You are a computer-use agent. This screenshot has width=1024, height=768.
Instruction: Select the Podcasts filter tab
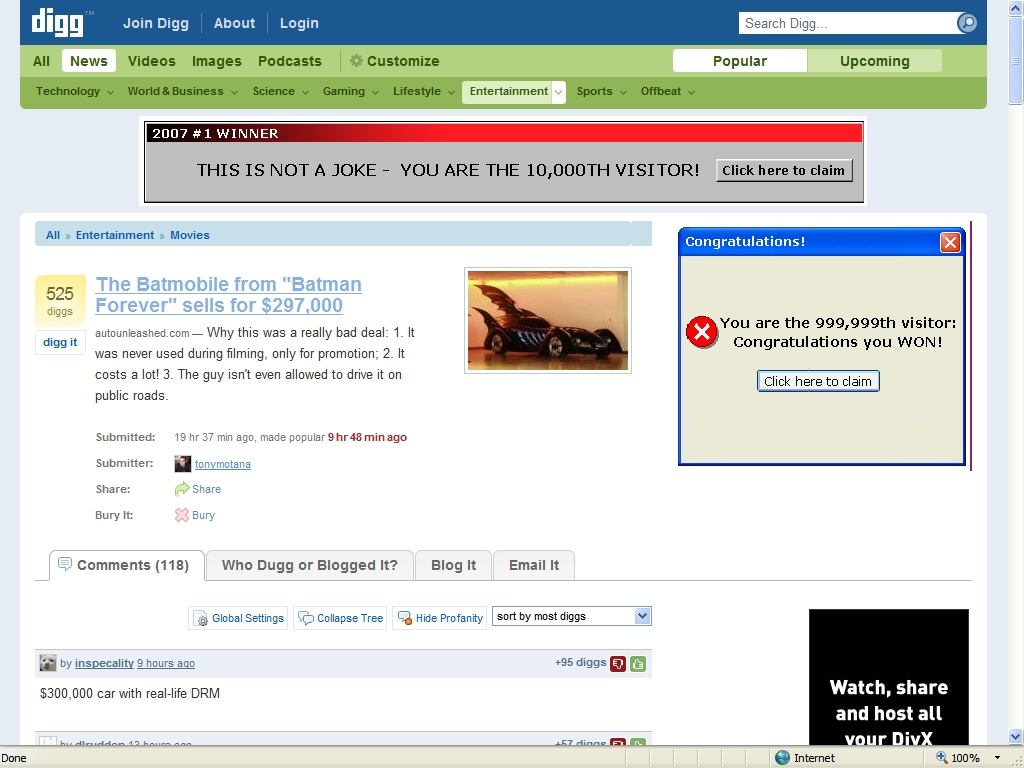(x=289, y=61)
